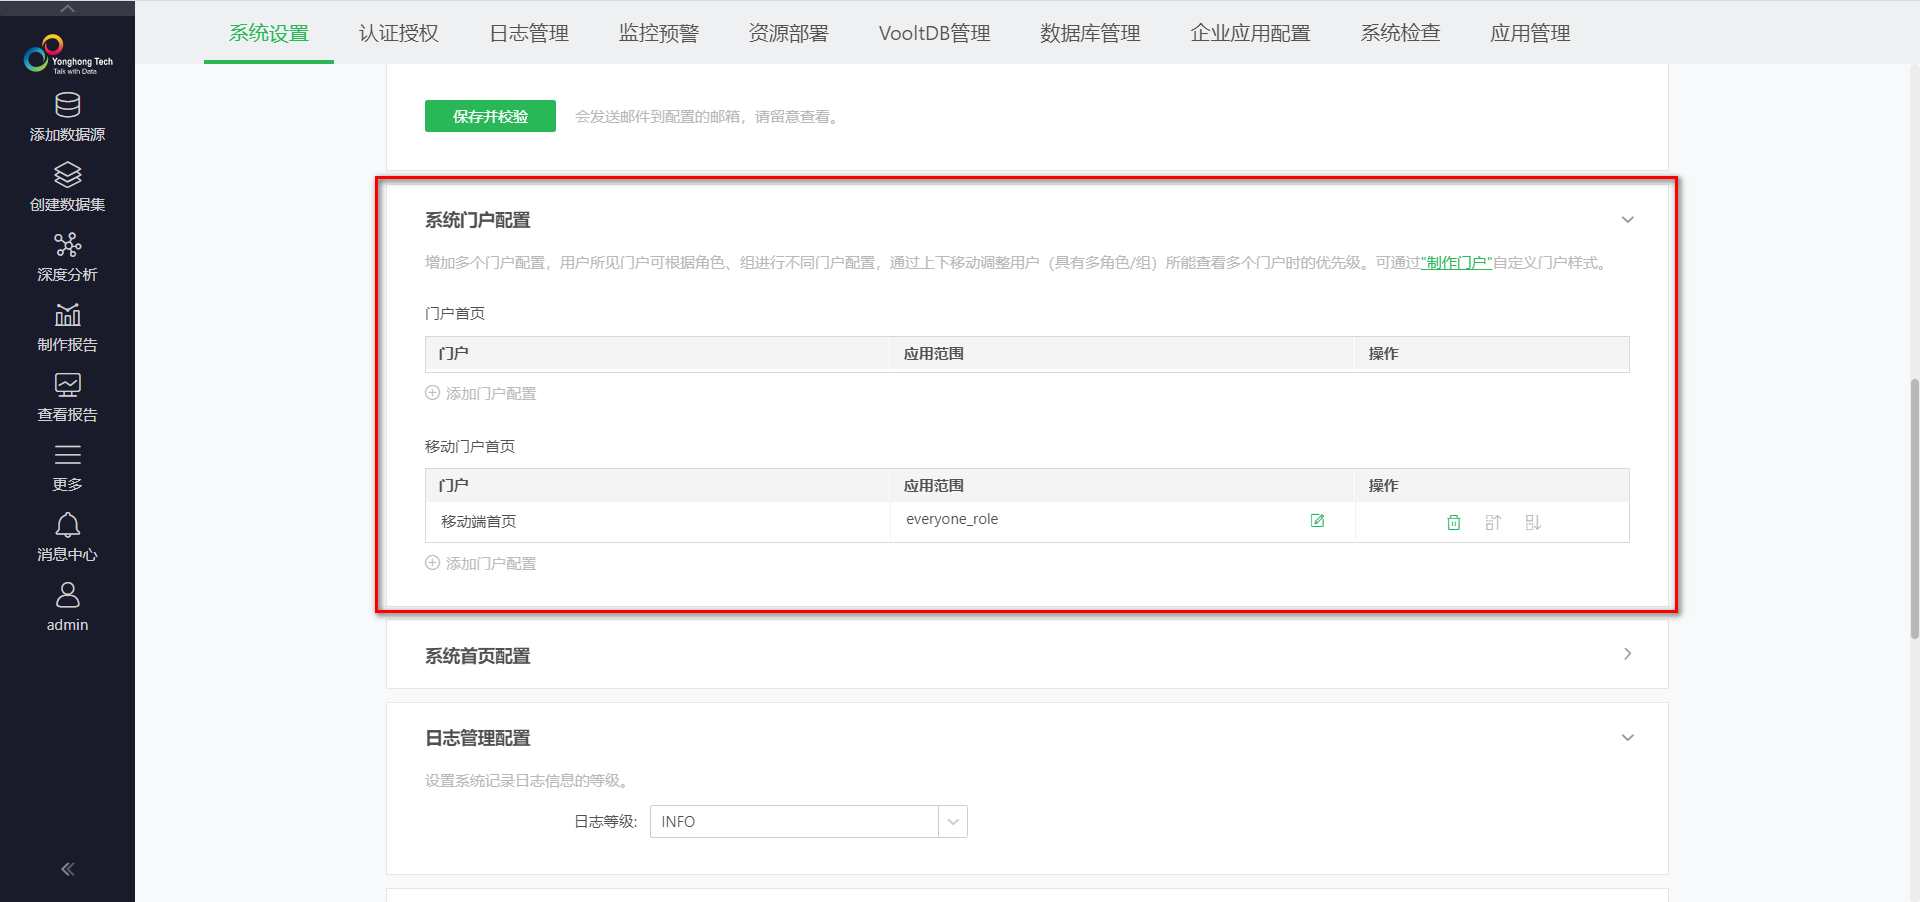The width and height of the screenshot is (1920, 902).
Task: Open the 制作门户 link
Action: point(1456,263)
